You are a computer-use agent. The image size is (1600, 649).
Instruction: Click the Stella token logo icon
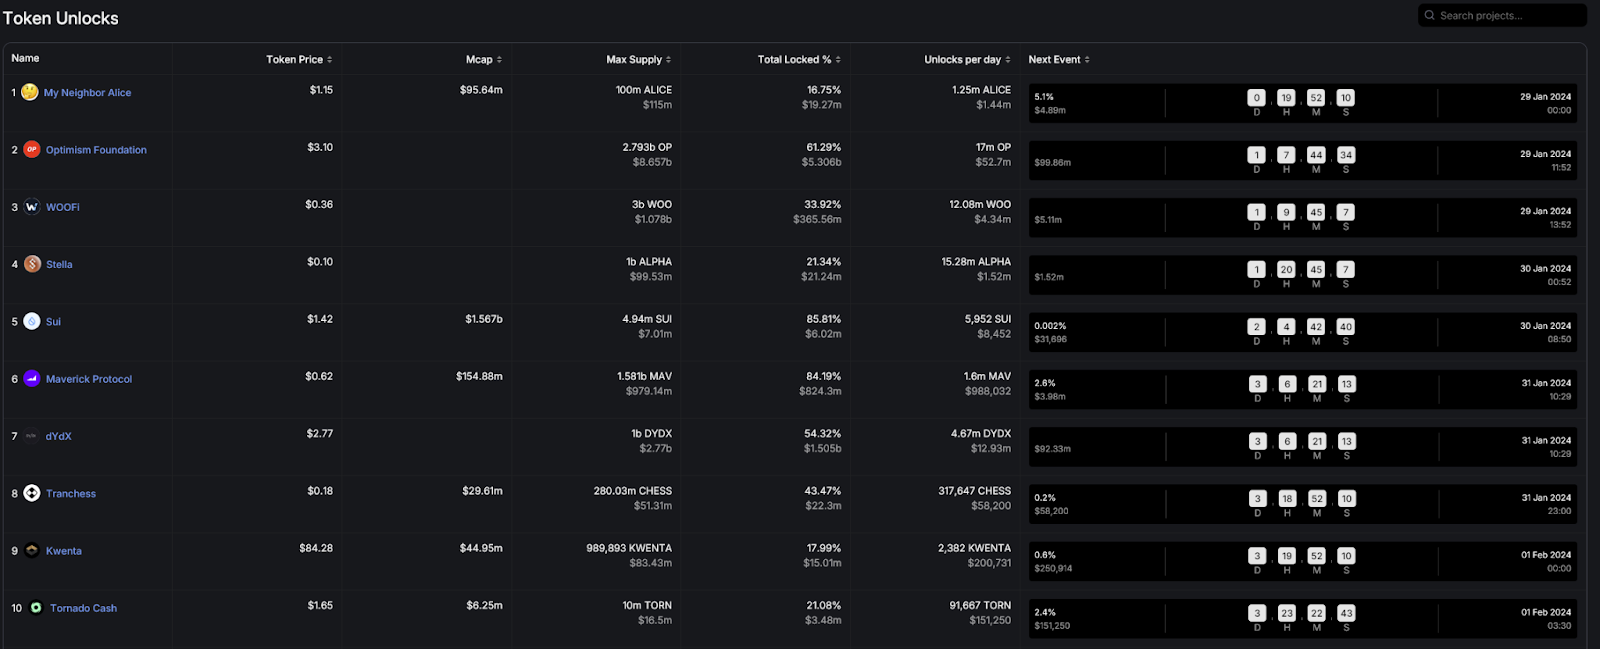click(x=32, y=264)
